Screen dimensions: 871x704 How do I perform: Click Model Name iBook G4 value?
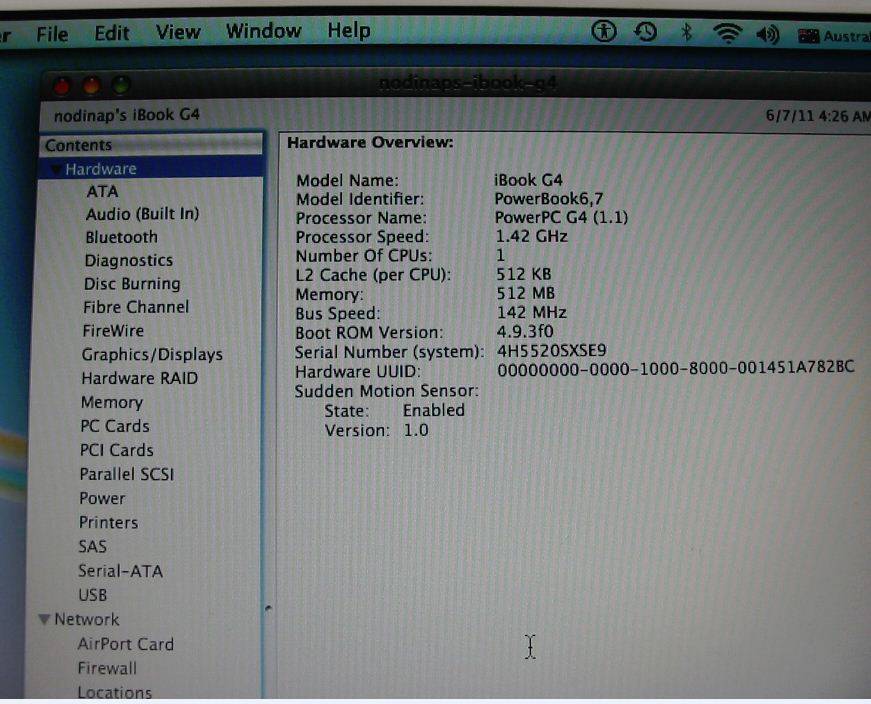(528, 180)
